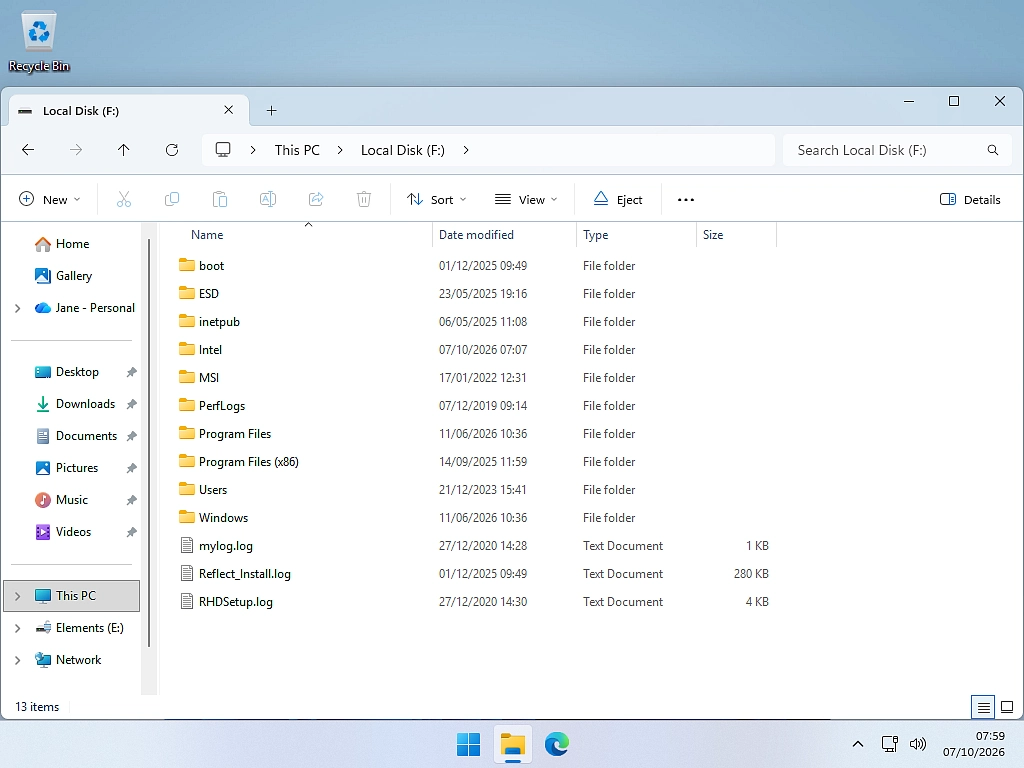Viewport: 1024px width, 768px height.
Task: Select the Reflect_Install.log file
Action: click(244, 574)
